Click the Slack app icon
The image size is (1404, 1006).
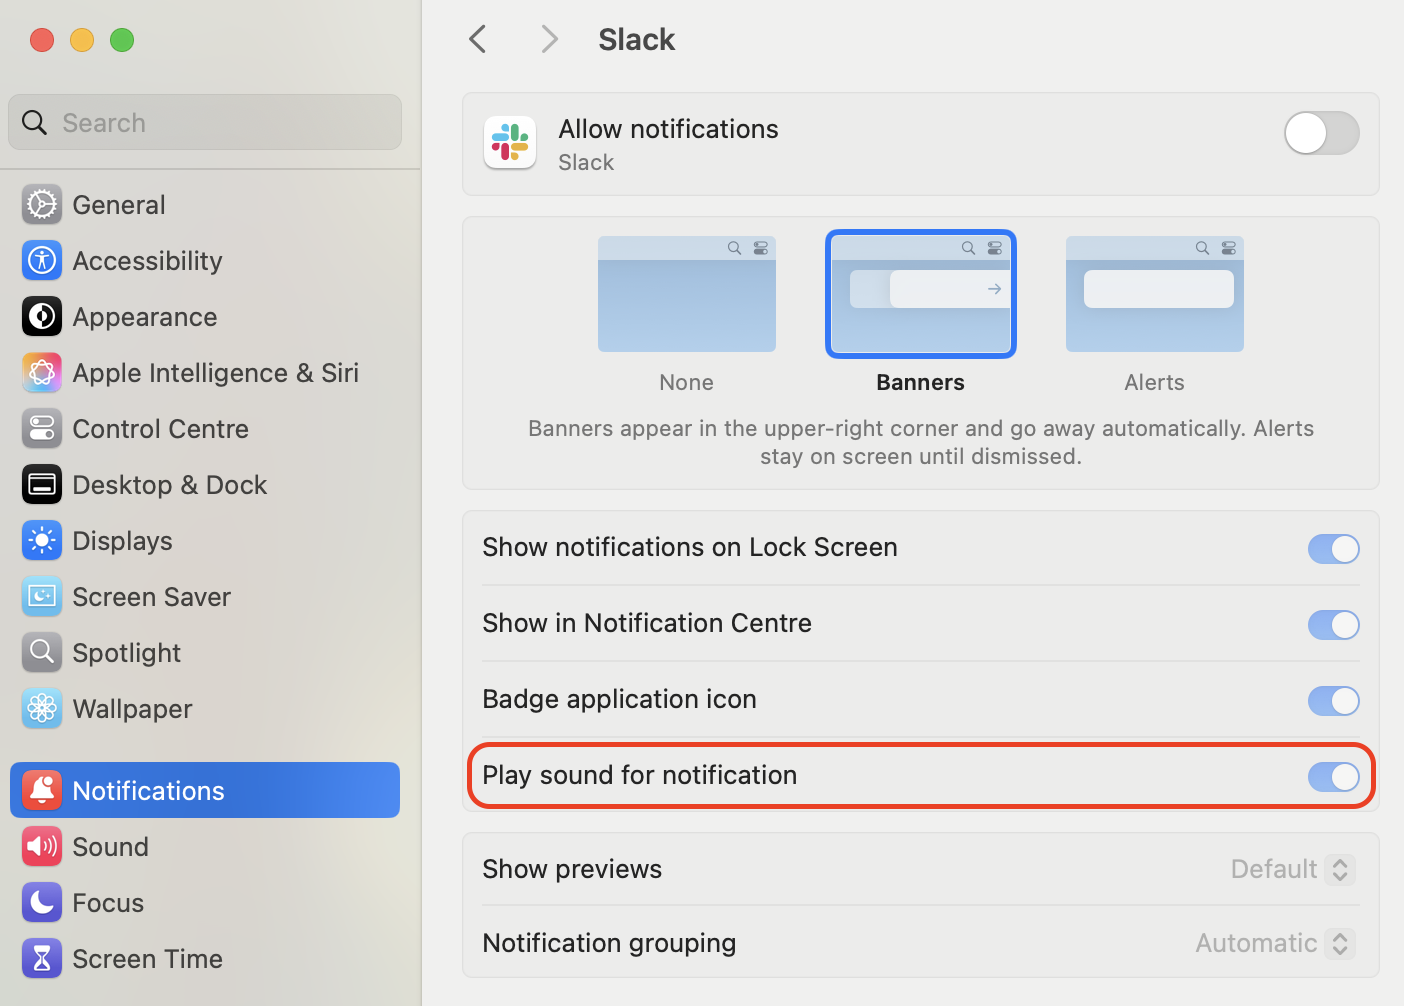(510, 142)
